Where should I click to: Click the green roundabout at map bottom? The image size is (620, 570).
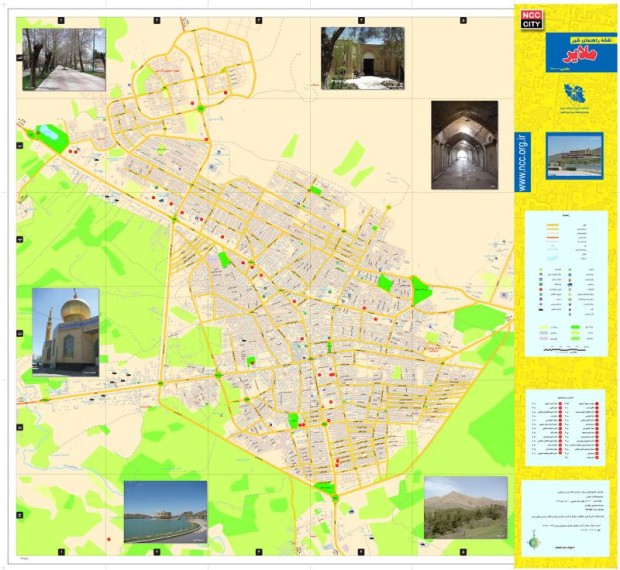[327, 487]
